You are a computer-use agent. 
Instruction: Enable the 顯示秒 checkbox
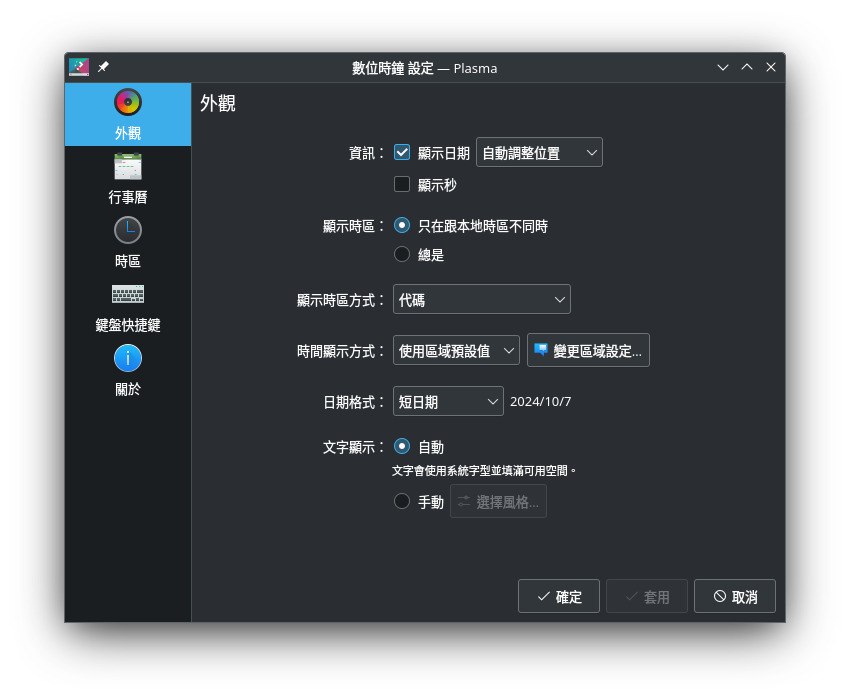(x=402, y=184)
